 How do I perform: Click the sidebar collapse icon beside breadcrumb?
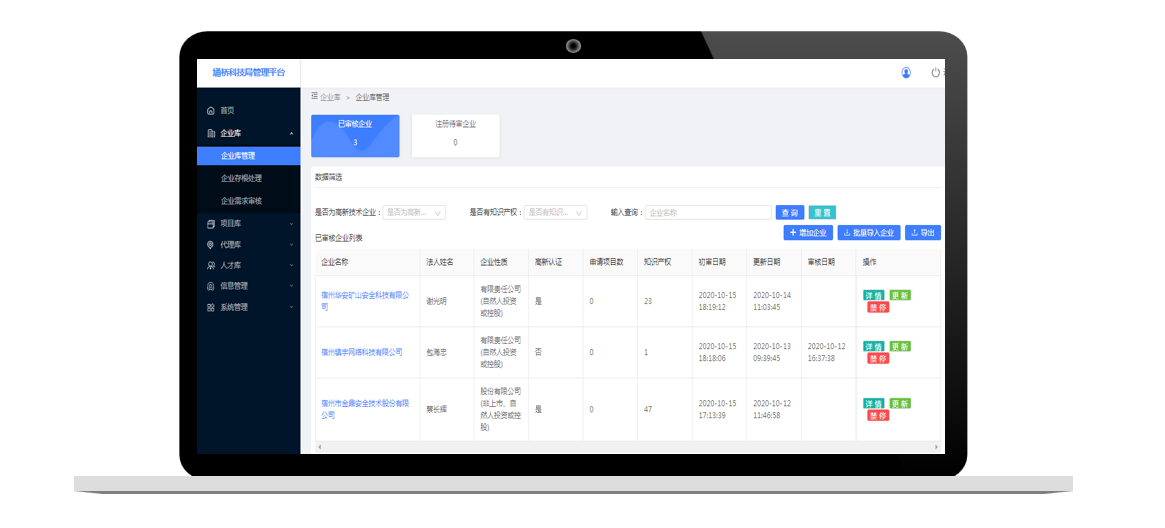[x=314, y=97]
